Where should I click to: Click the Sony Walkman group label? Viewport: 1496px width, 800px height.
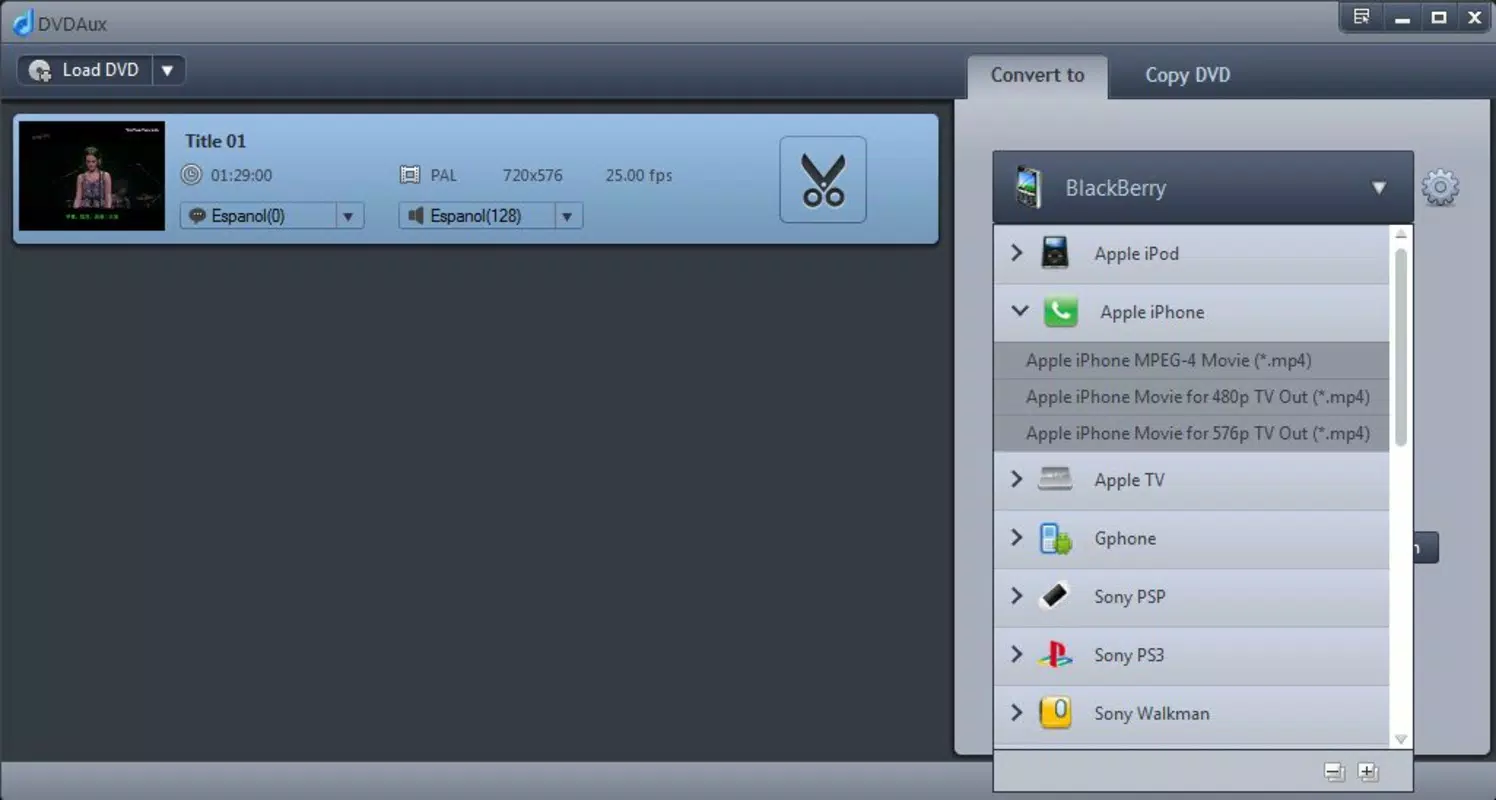[x=1151, y=714]
